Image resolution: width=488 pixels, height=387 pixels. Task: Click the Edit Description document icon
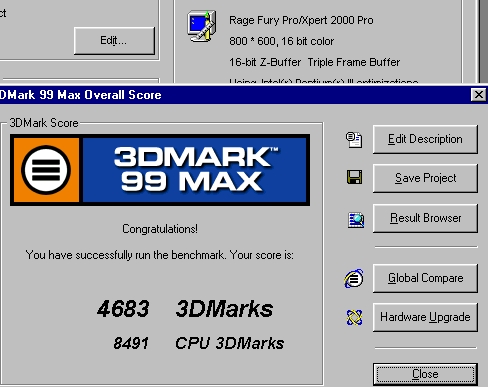tap(354, 140)
